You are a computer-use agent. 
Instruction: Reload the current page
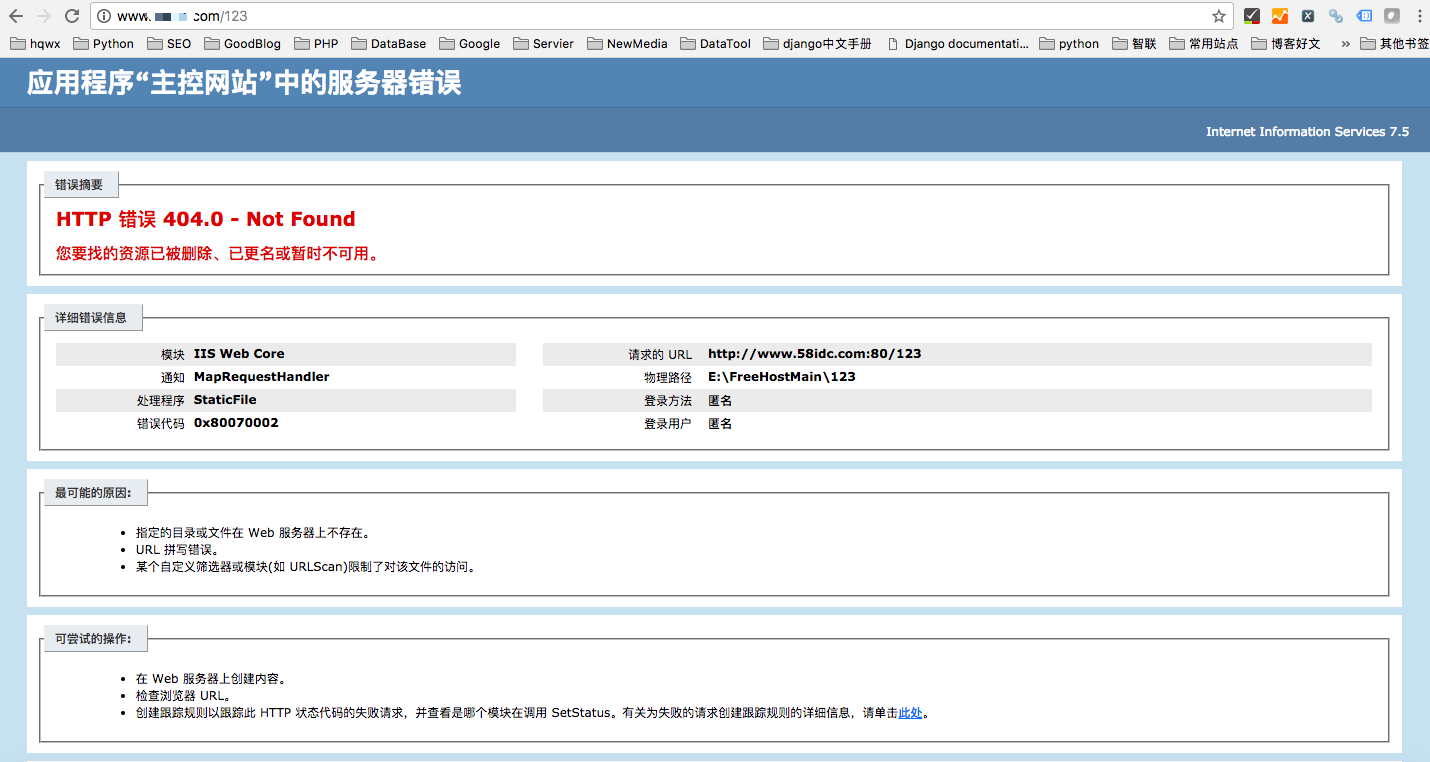(70, 15)
